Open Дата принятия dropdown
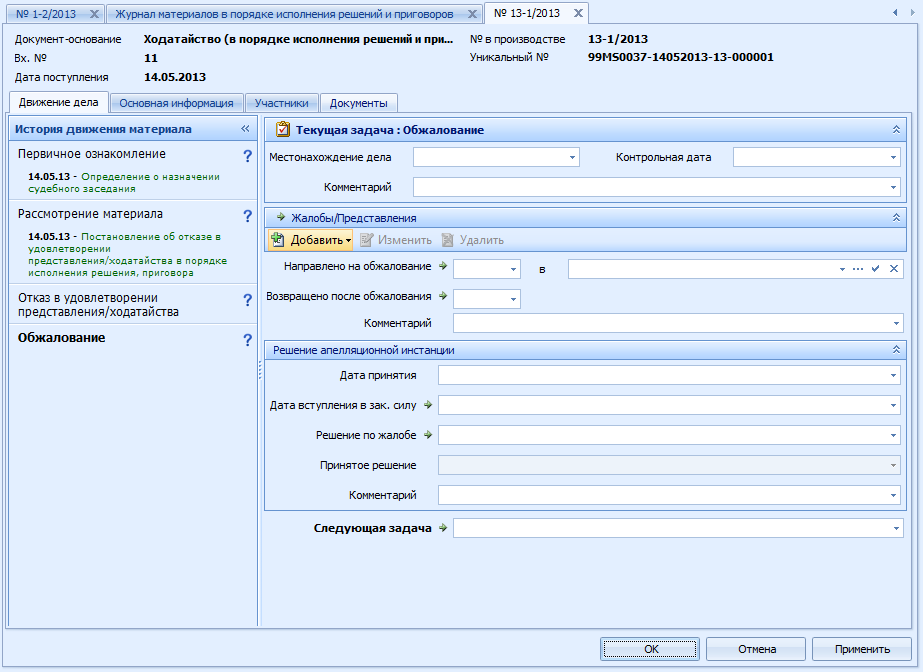This screenshot has width=923, height=672. tap(893, 375)
